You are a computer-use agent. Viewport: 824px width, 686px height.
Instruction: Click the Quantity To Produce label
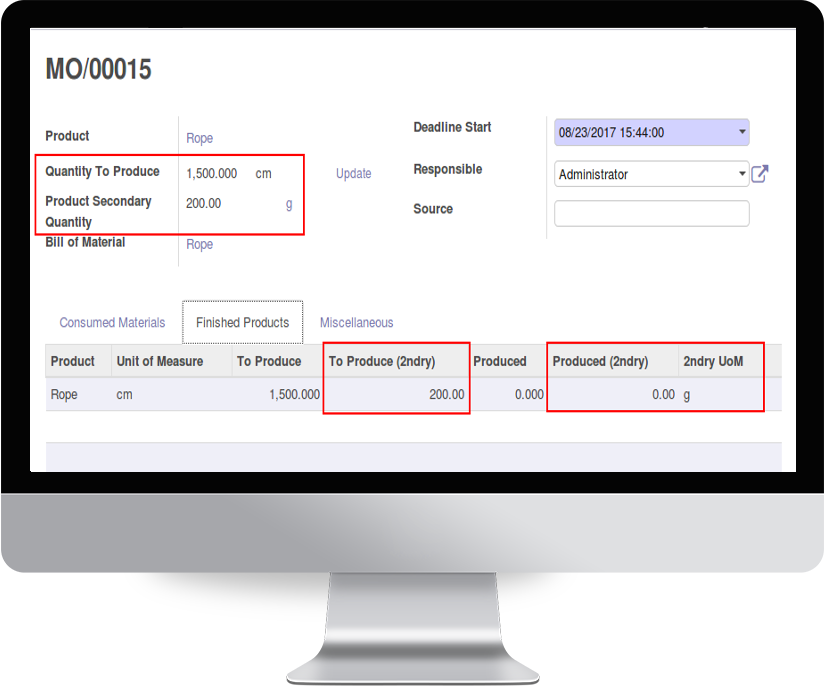click(102, 171)
